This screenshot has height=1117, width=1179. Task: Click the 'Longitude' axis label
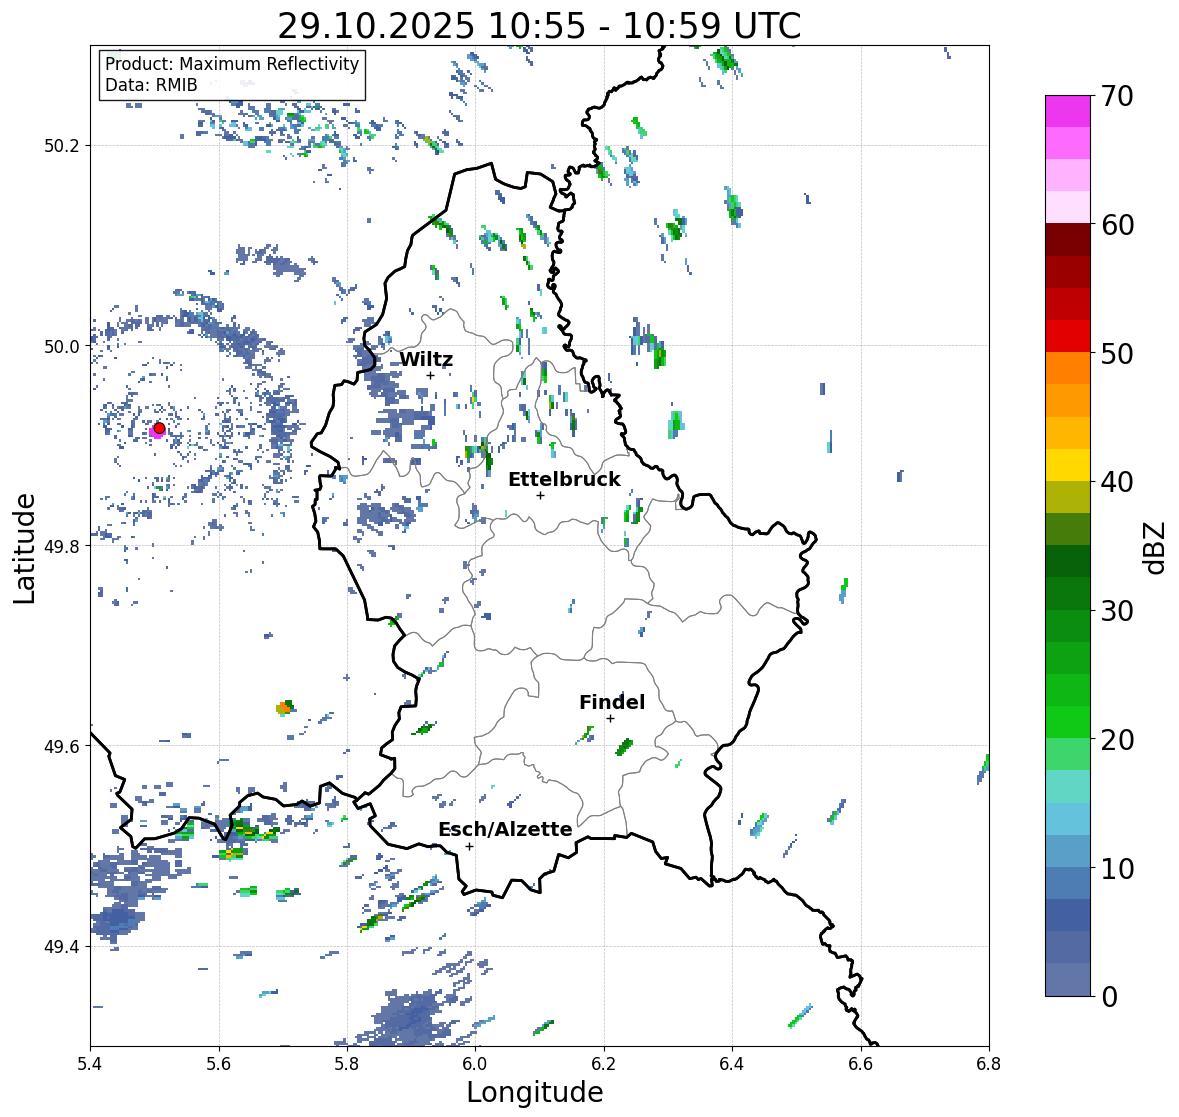(x=535, y=1092)
